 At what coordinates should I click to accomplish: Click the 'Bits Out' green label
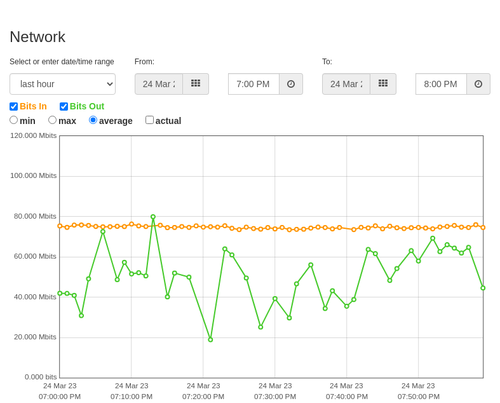pos(87,106)
